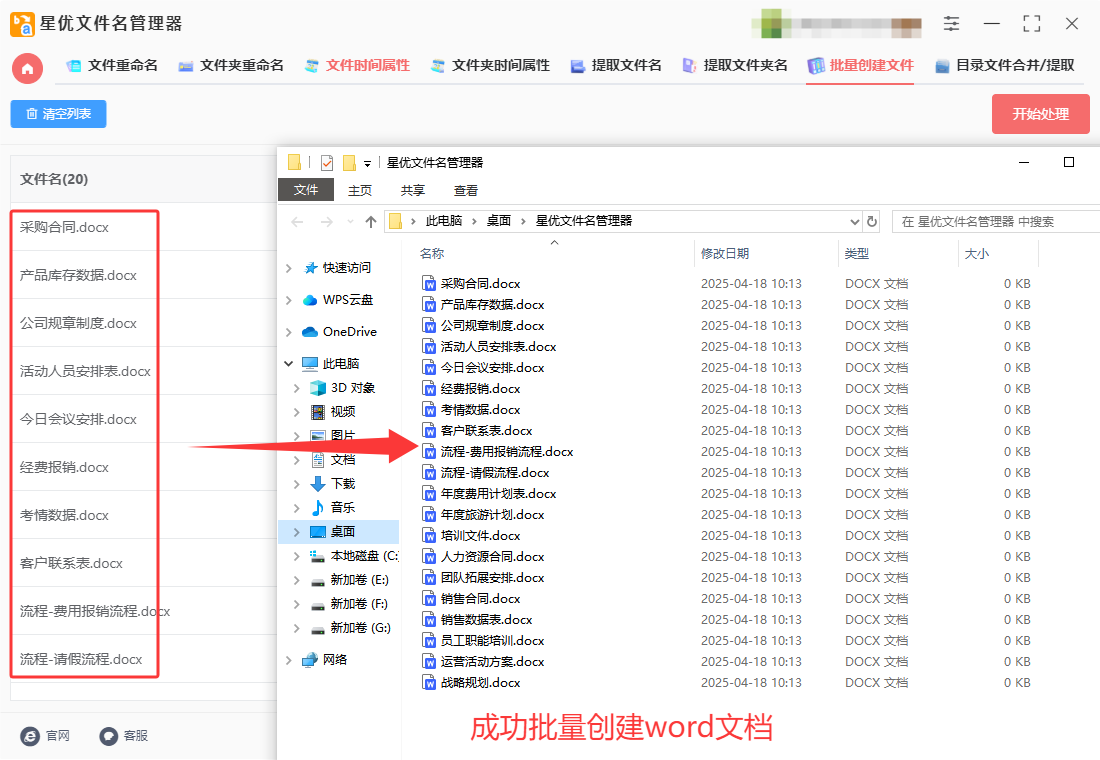
Task: Click the 网络 network icon
Action: [x=310, y=660]
